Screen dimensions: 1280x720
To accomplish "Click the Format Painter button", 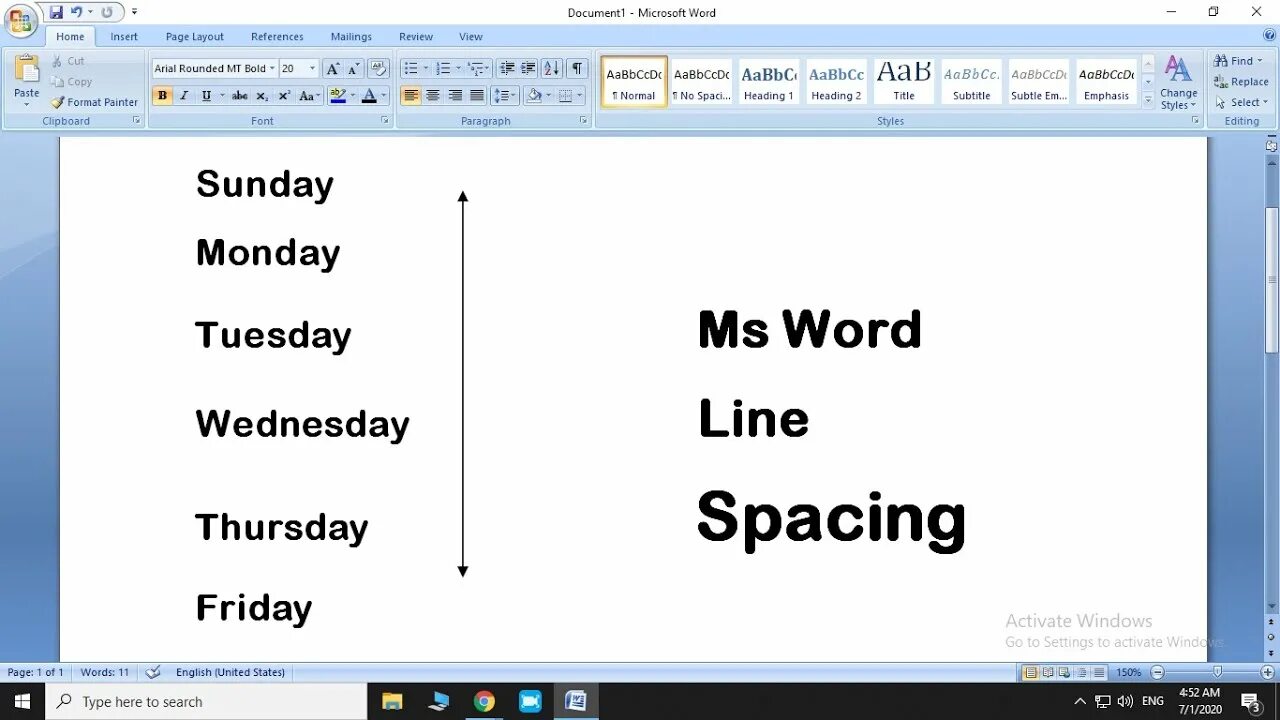I will click(95, 102).
